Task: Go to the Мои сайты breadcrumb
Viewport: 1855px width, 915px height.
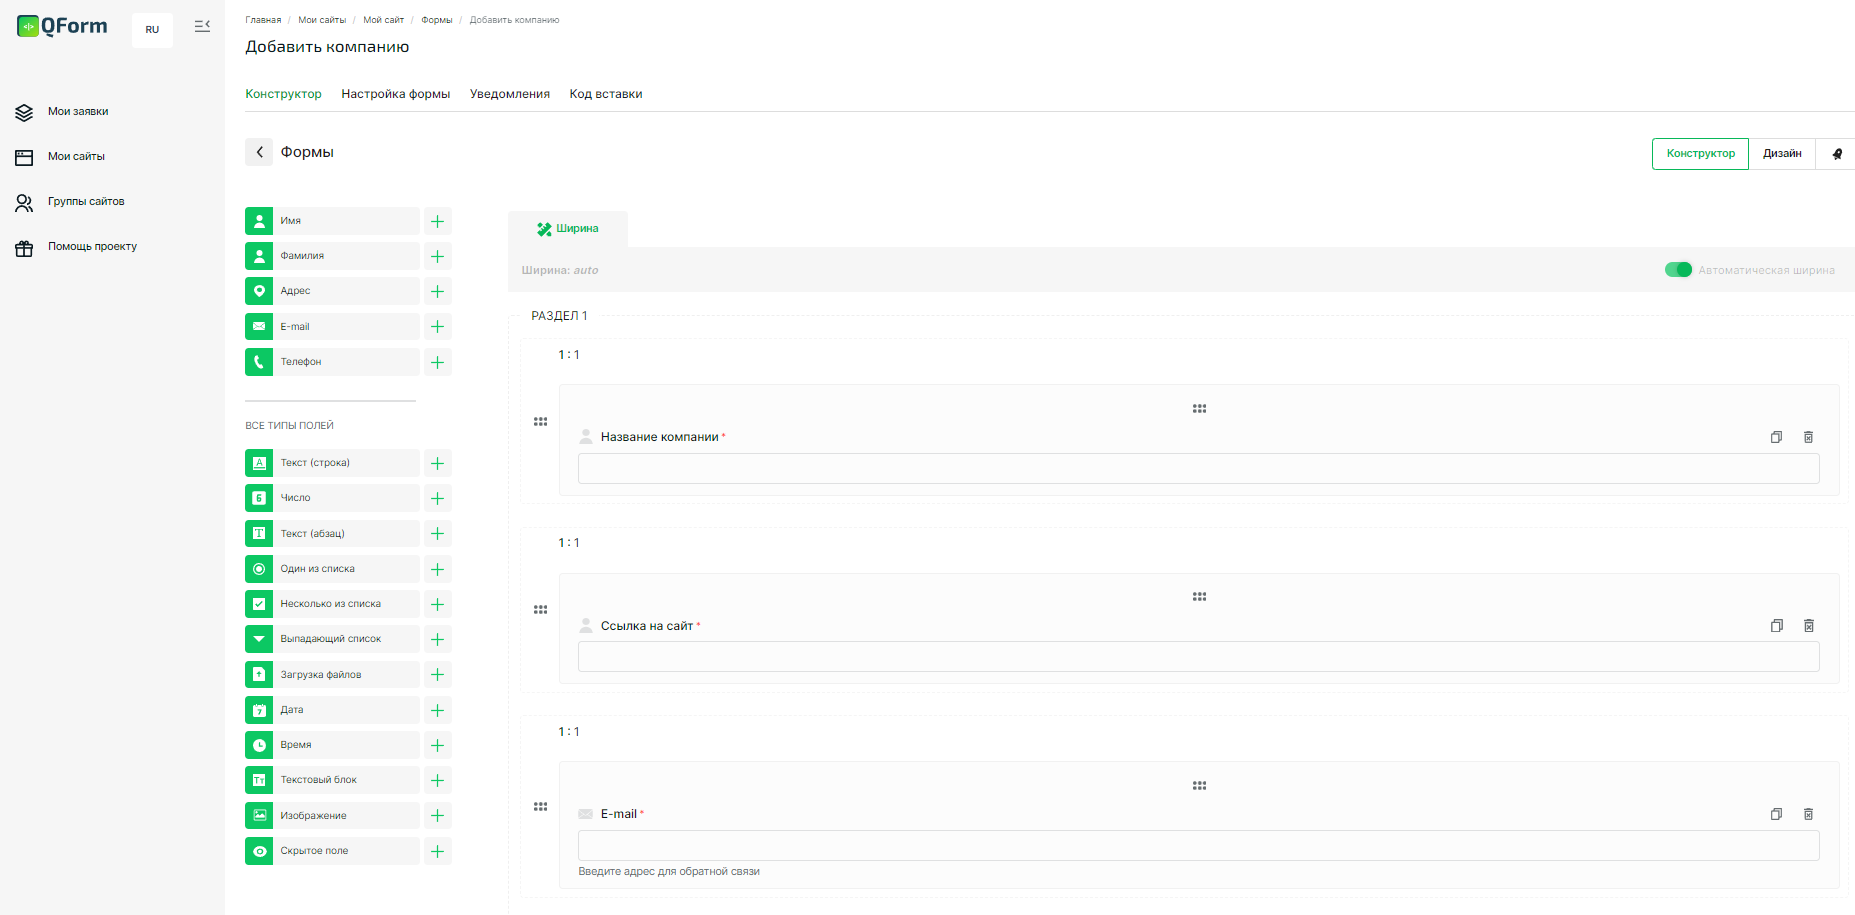Action: pyautogui.click(x=322, y=20)
